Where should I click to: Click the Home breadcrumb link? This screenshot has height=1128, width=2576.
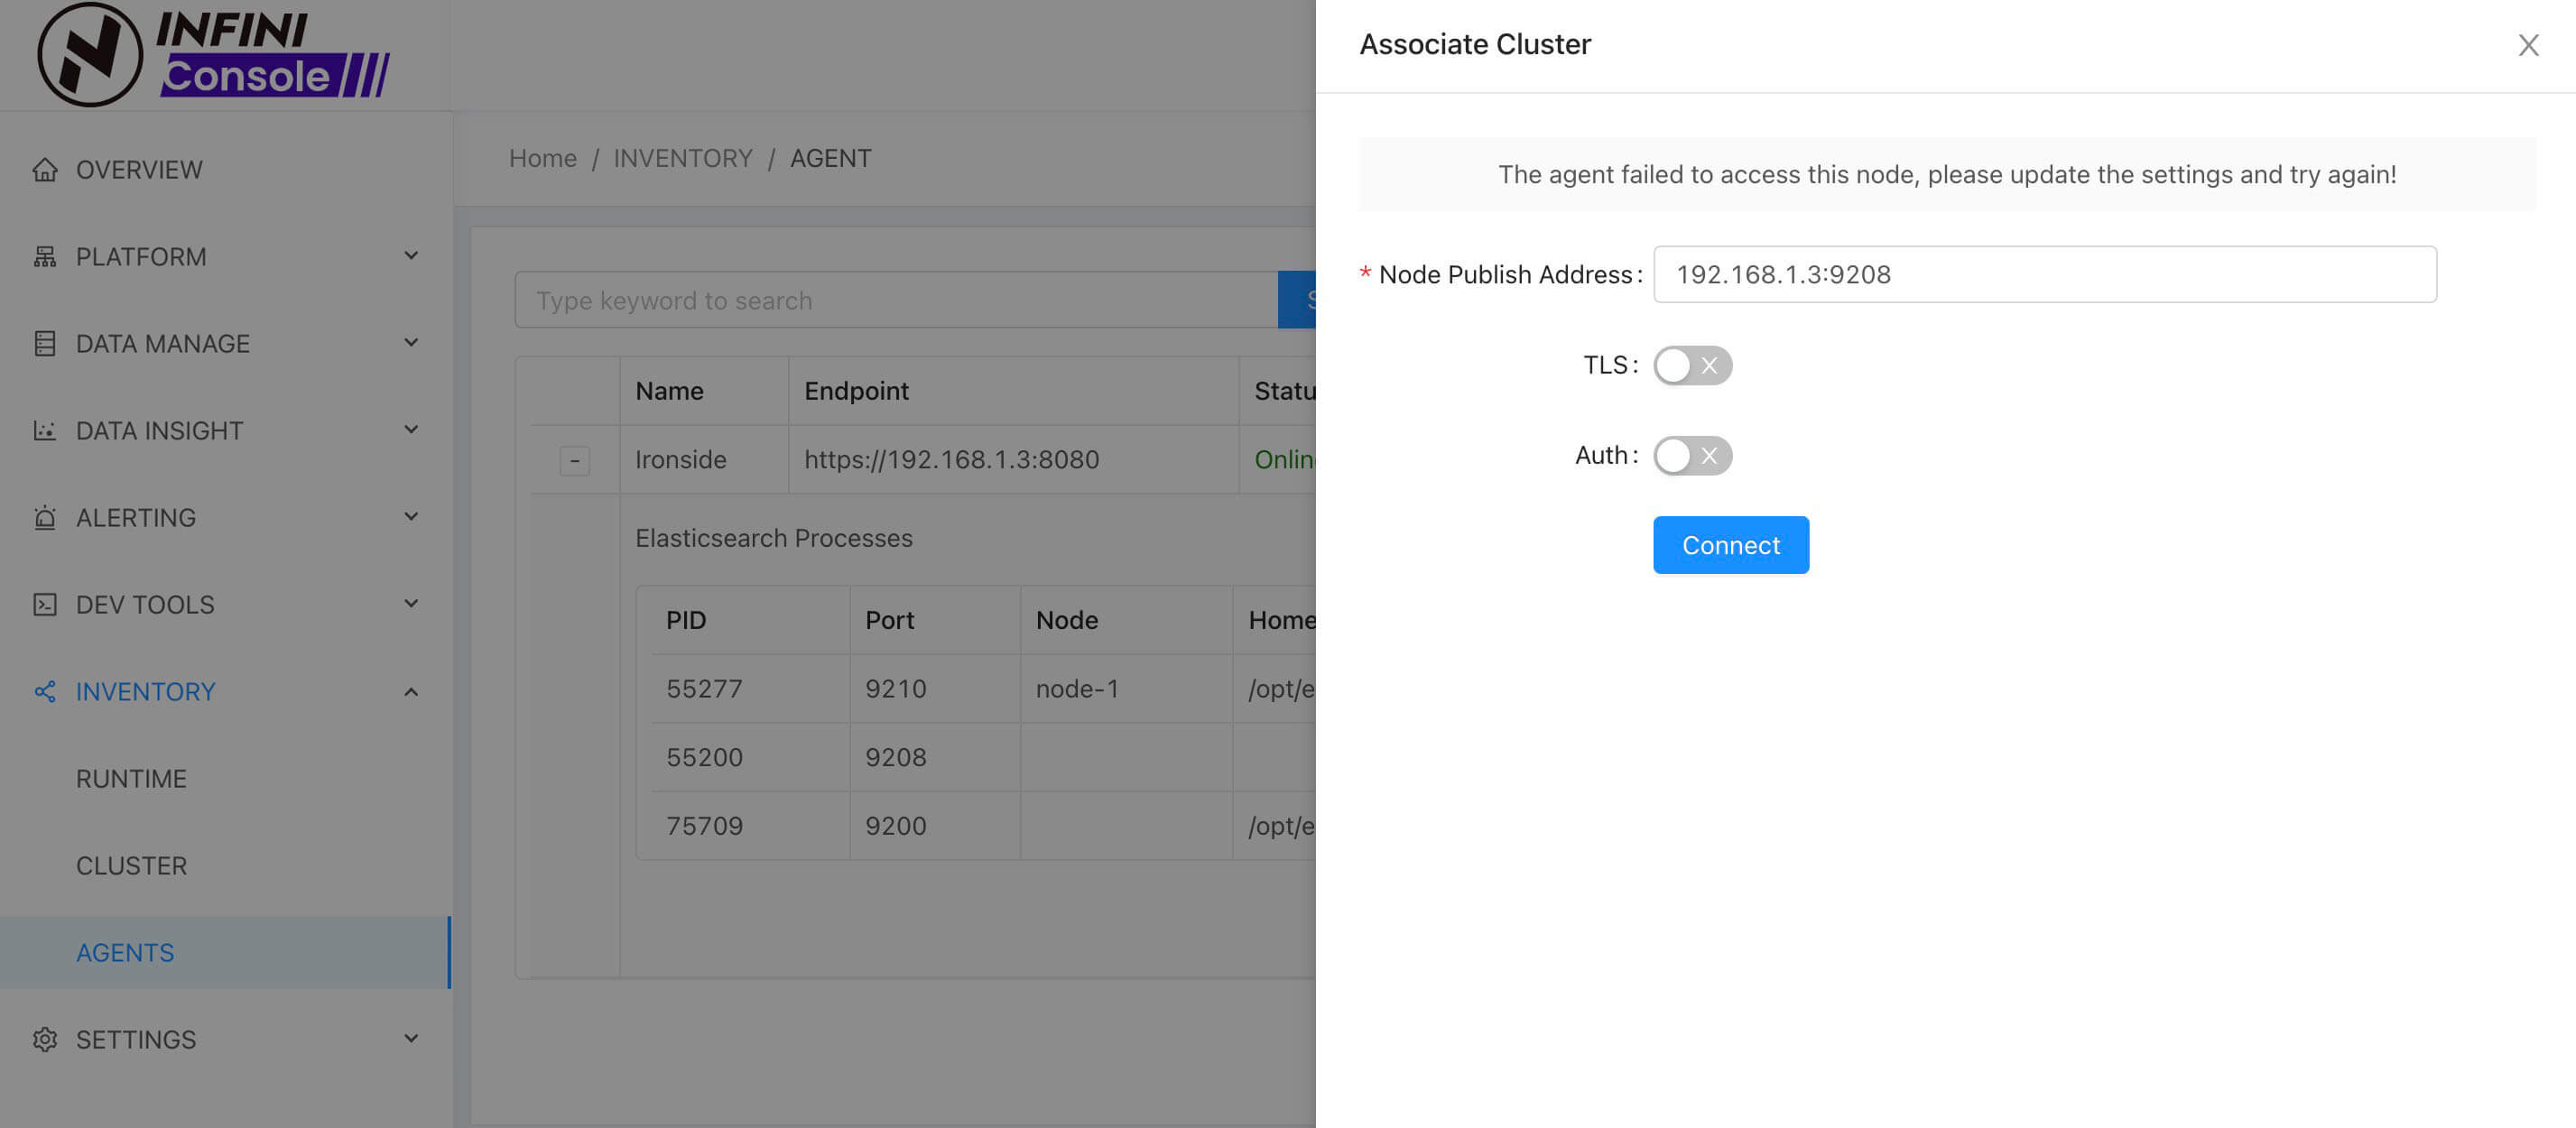[542, 158]
